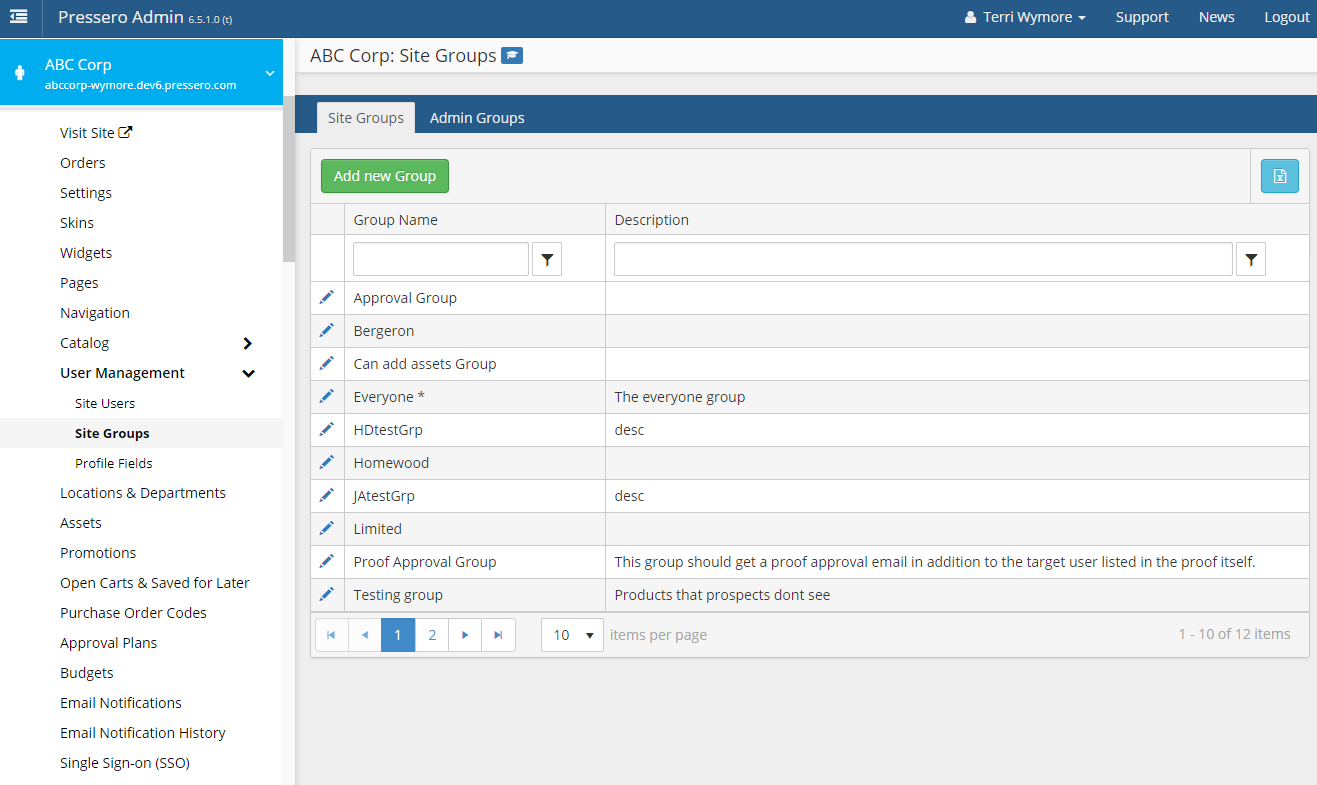Go to last page of groups
1317x785 pixels.
point(498,635)
